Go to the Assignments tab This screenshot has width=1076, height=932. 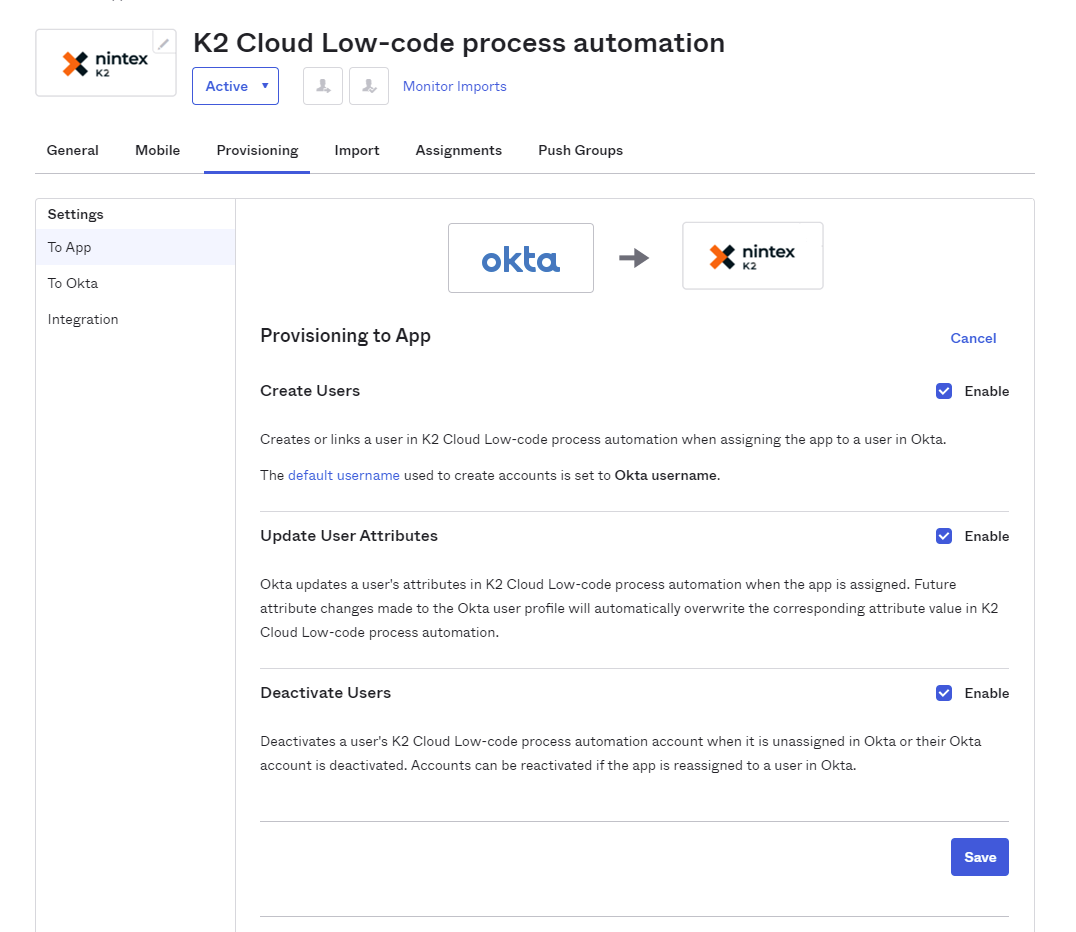459,151
